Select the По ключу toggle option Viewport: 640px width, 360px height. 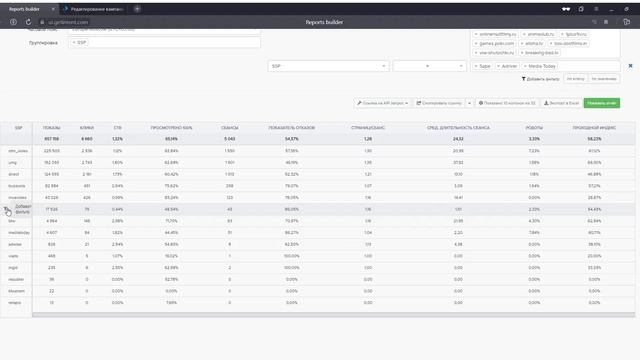pos(576,79)
